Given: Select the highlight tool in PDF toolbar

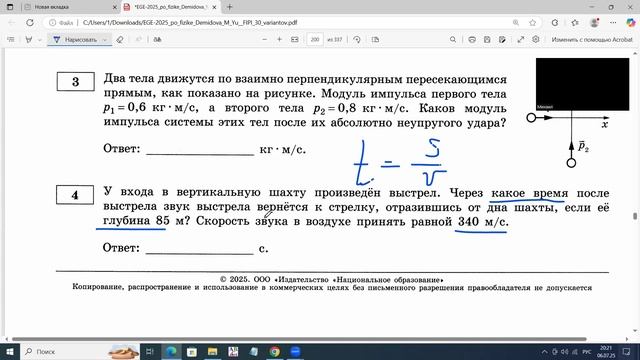Looking at the screenshot, I should [x=29, y=40].
